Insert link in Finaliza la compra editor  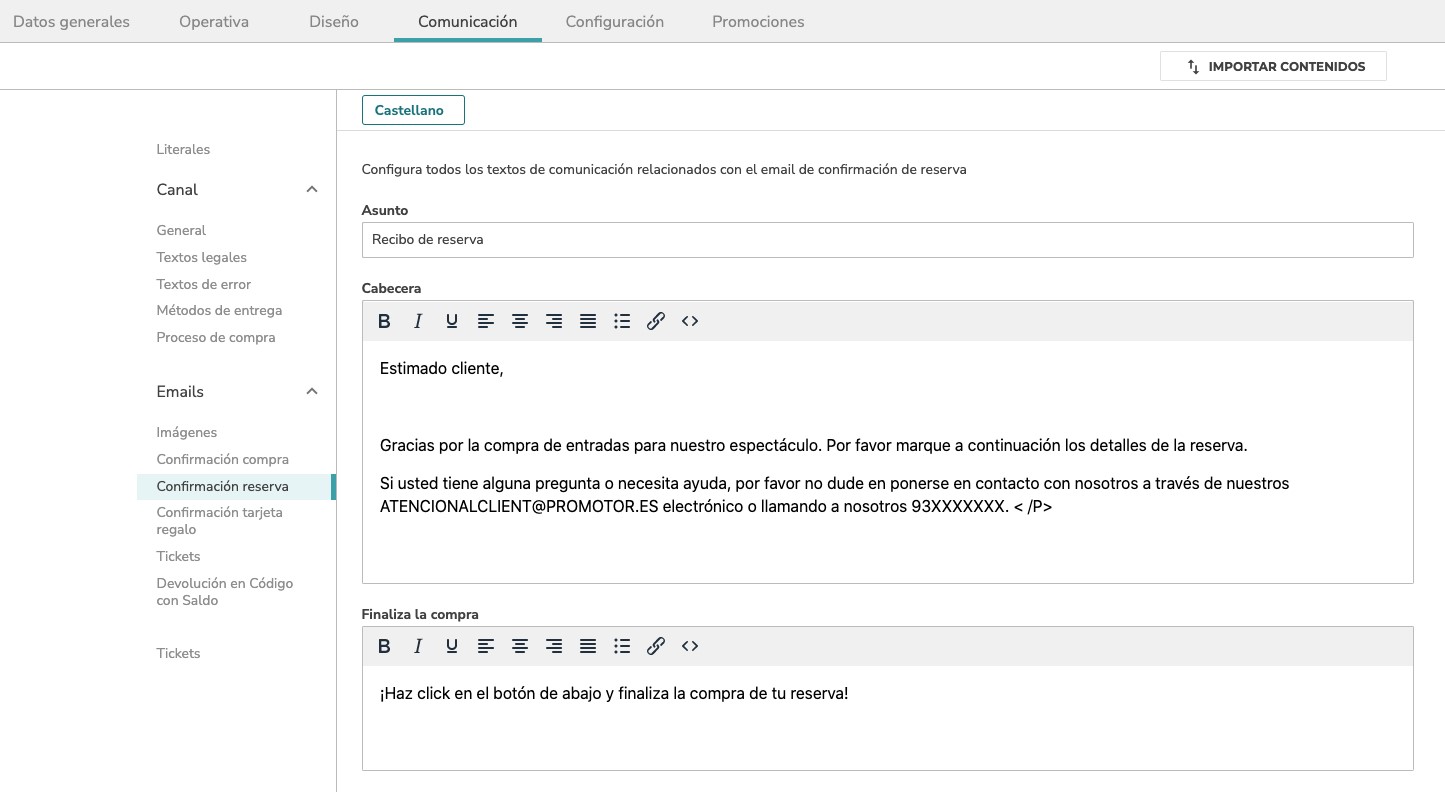coord(656,646)
